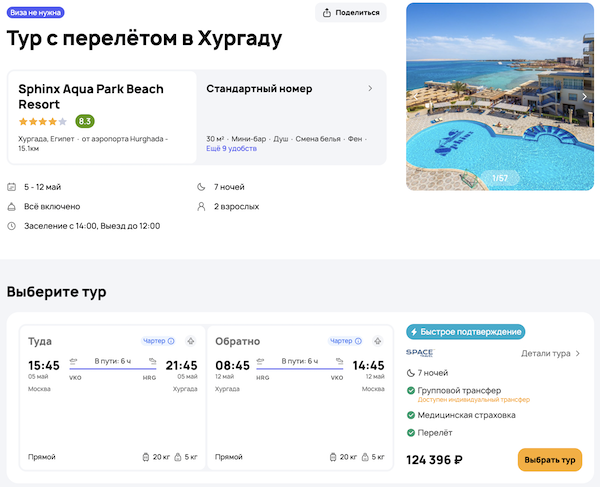600x487 pixels.
Task: Click the Чартер info icon on Туда card
Action: point(171,341)
